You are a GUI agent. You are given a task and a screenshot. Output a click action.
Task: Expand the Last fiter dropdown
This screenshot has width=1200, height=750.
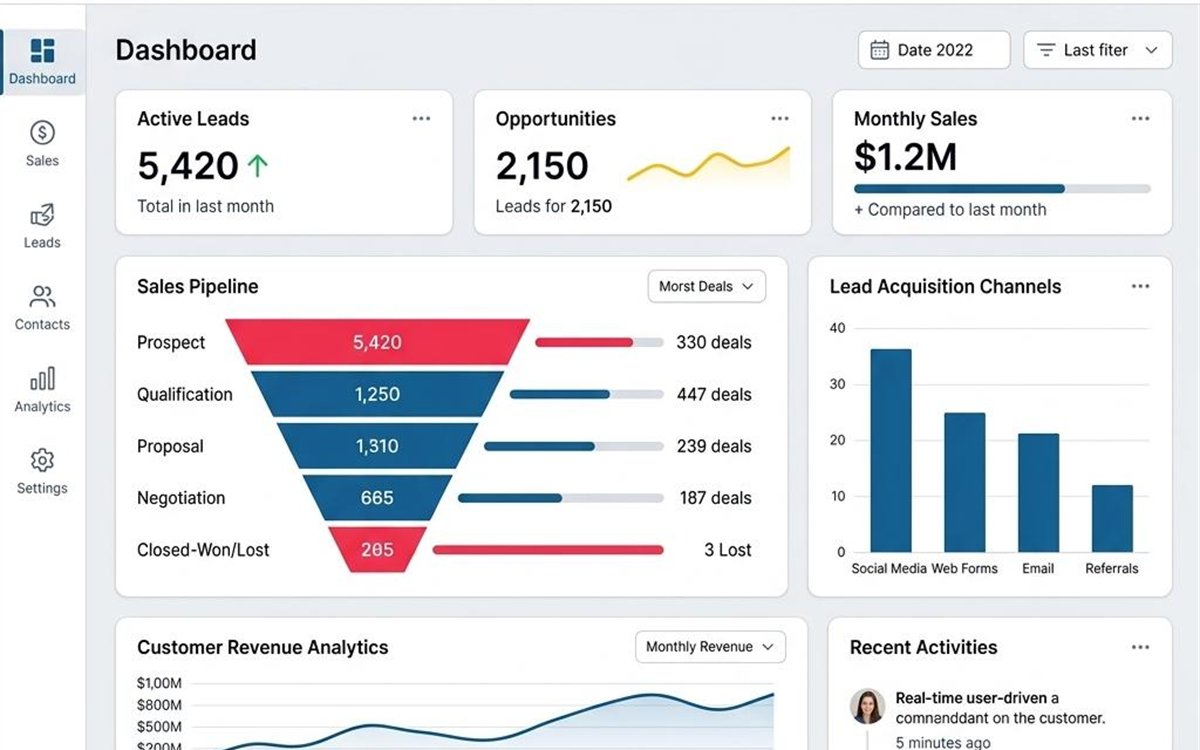(1098, 50)
